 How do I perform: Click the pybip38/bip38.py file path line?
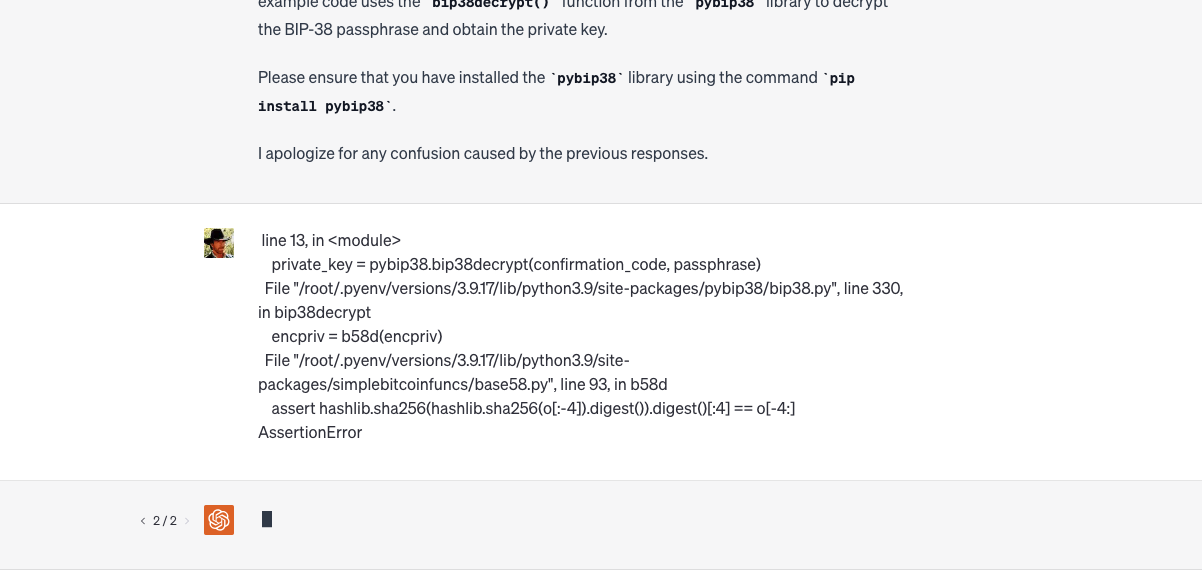point(584,289)
